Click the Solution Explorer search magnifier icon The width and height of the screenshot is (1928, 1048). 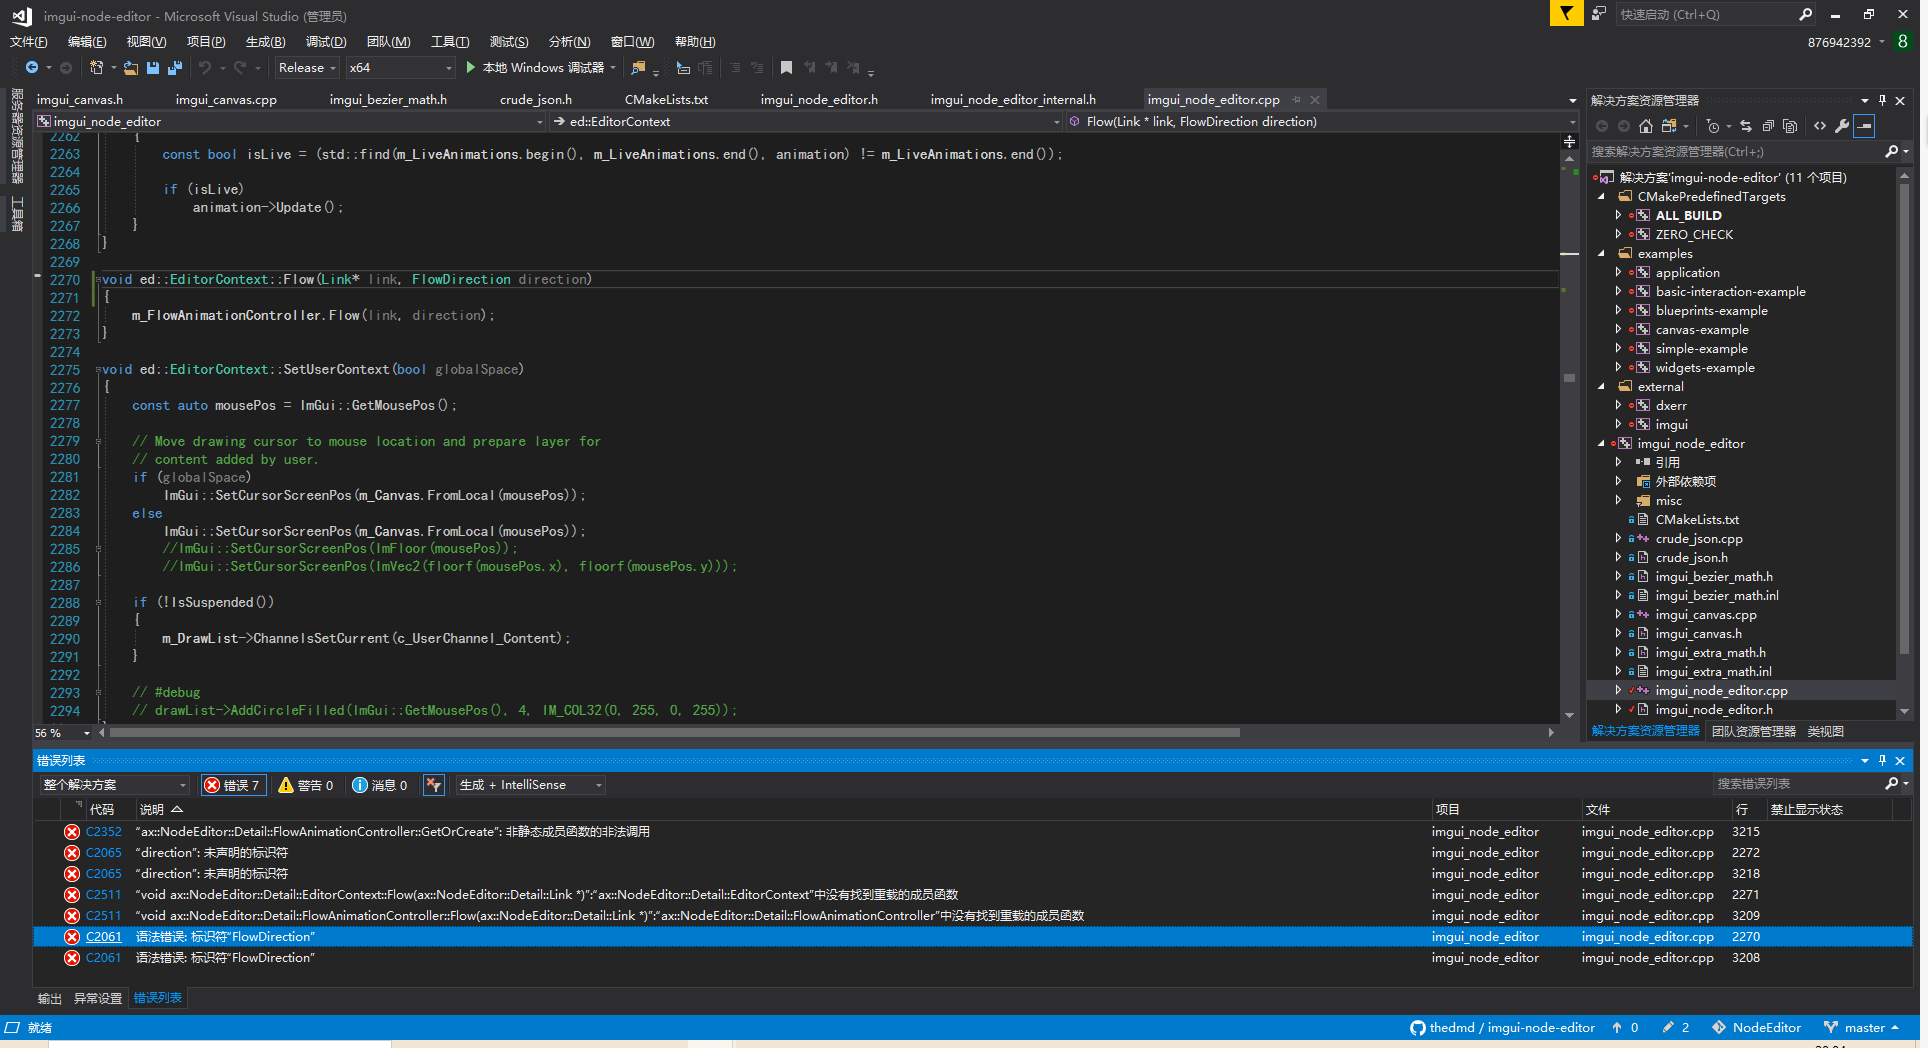coord(1891,152)
